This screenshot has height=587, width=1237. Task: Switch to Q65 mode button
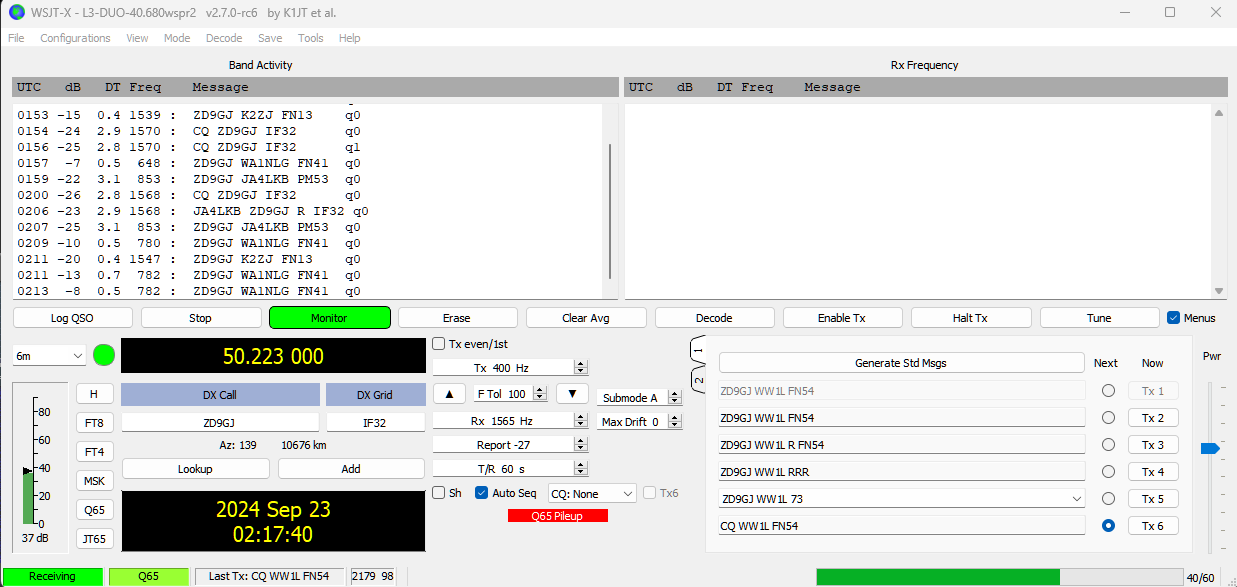pyautogui.click(x=94, y=510)
